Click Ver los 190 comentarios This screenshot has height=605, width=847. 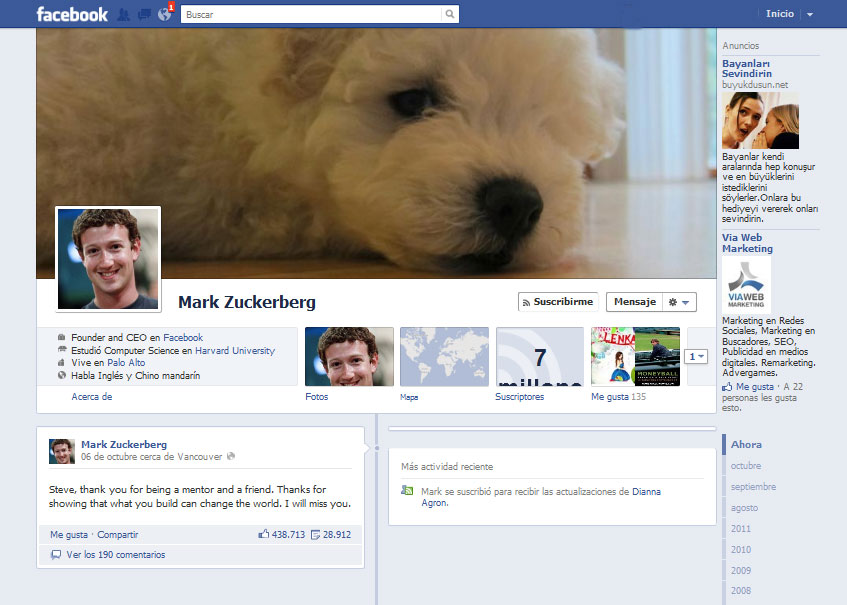pyautogui.click(x=116, y=555)
